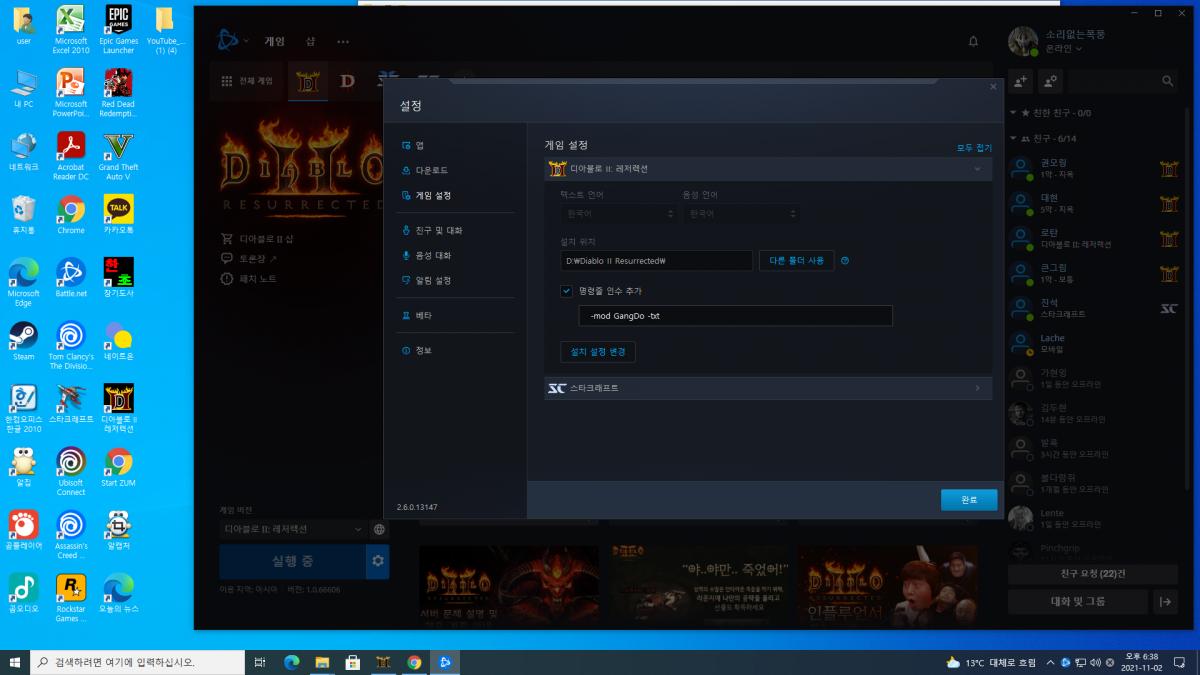Open 패치 노트 link
1200x675 pixels.
249,278
